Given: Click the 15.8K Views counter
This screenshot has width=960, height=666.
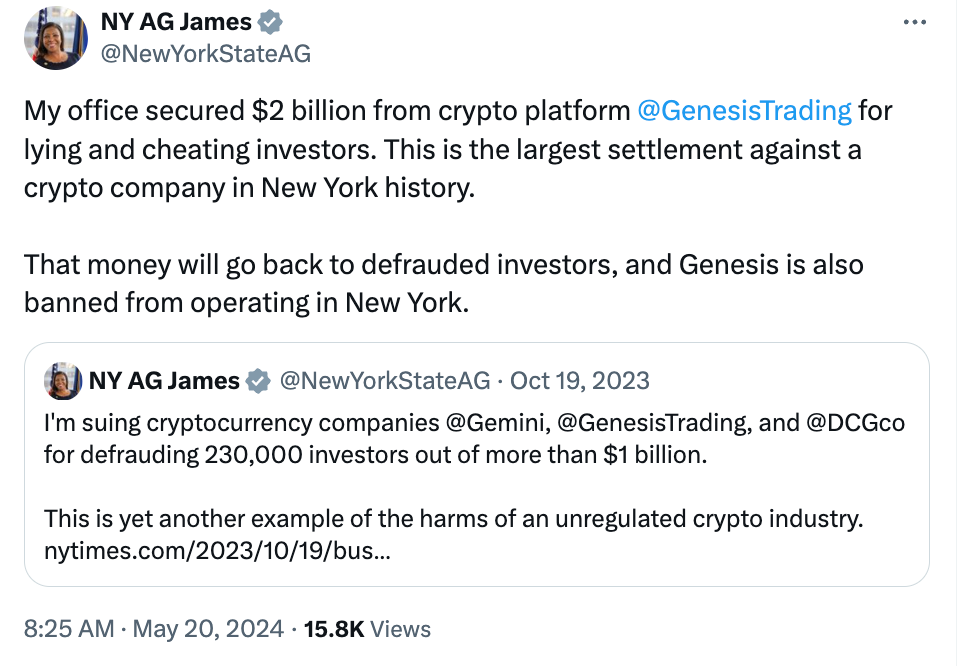Looking at the screenshot, I should point(367,629).
